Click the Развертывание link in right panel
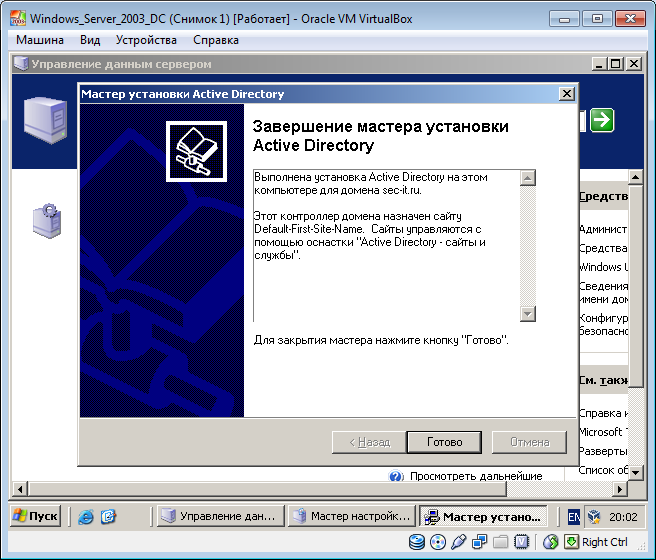Image resolution: width=656 pixels, height=560 pixels. click(x=603, y=451)
